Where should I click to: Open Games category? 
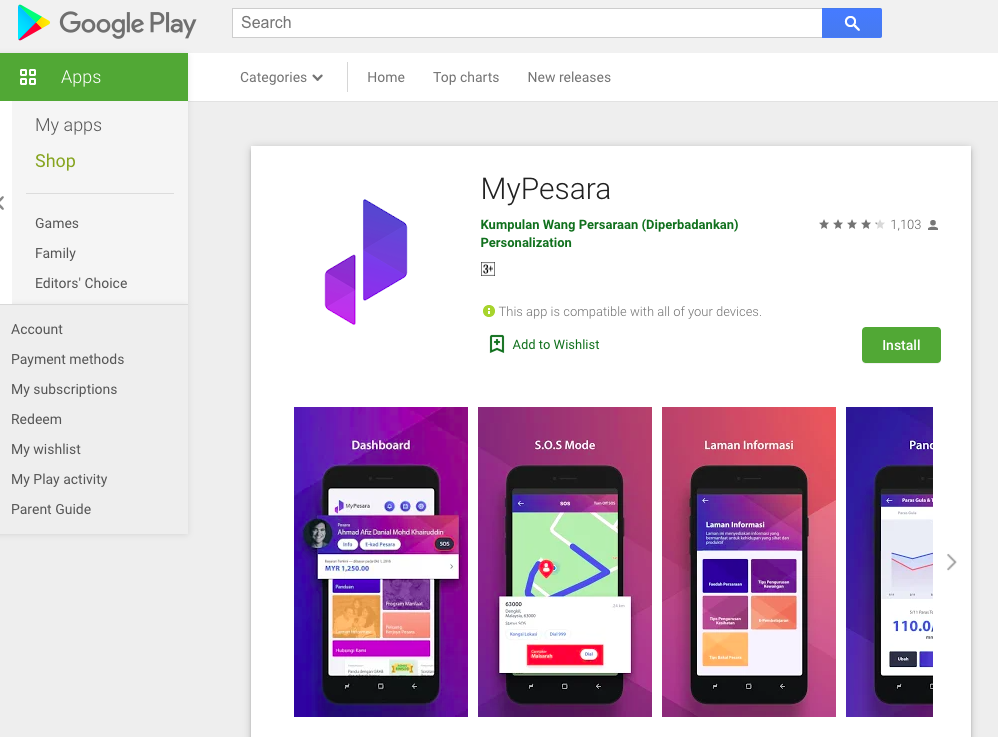click(x=57, y=223)
